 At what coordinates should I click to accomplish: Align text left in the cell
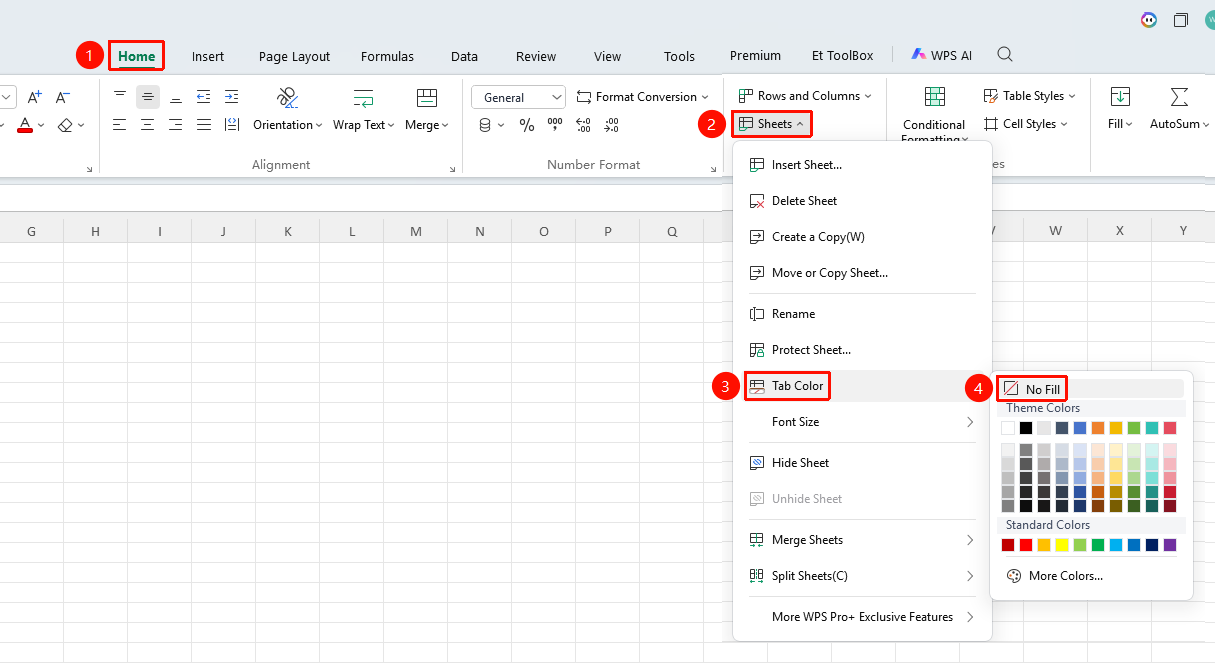click(x=120, y=125)
